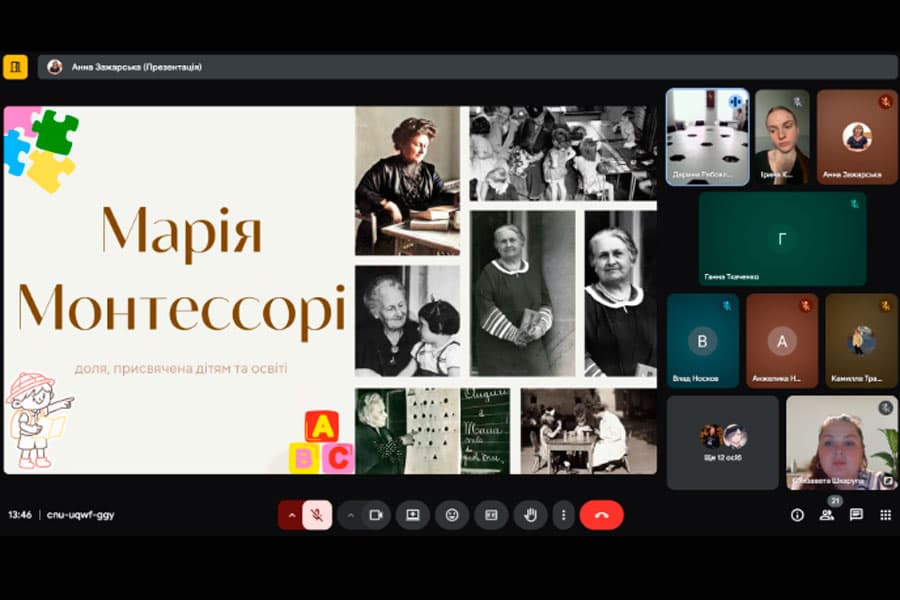
Task: Click the mic indicator on self-view tile
Action: 886,407
